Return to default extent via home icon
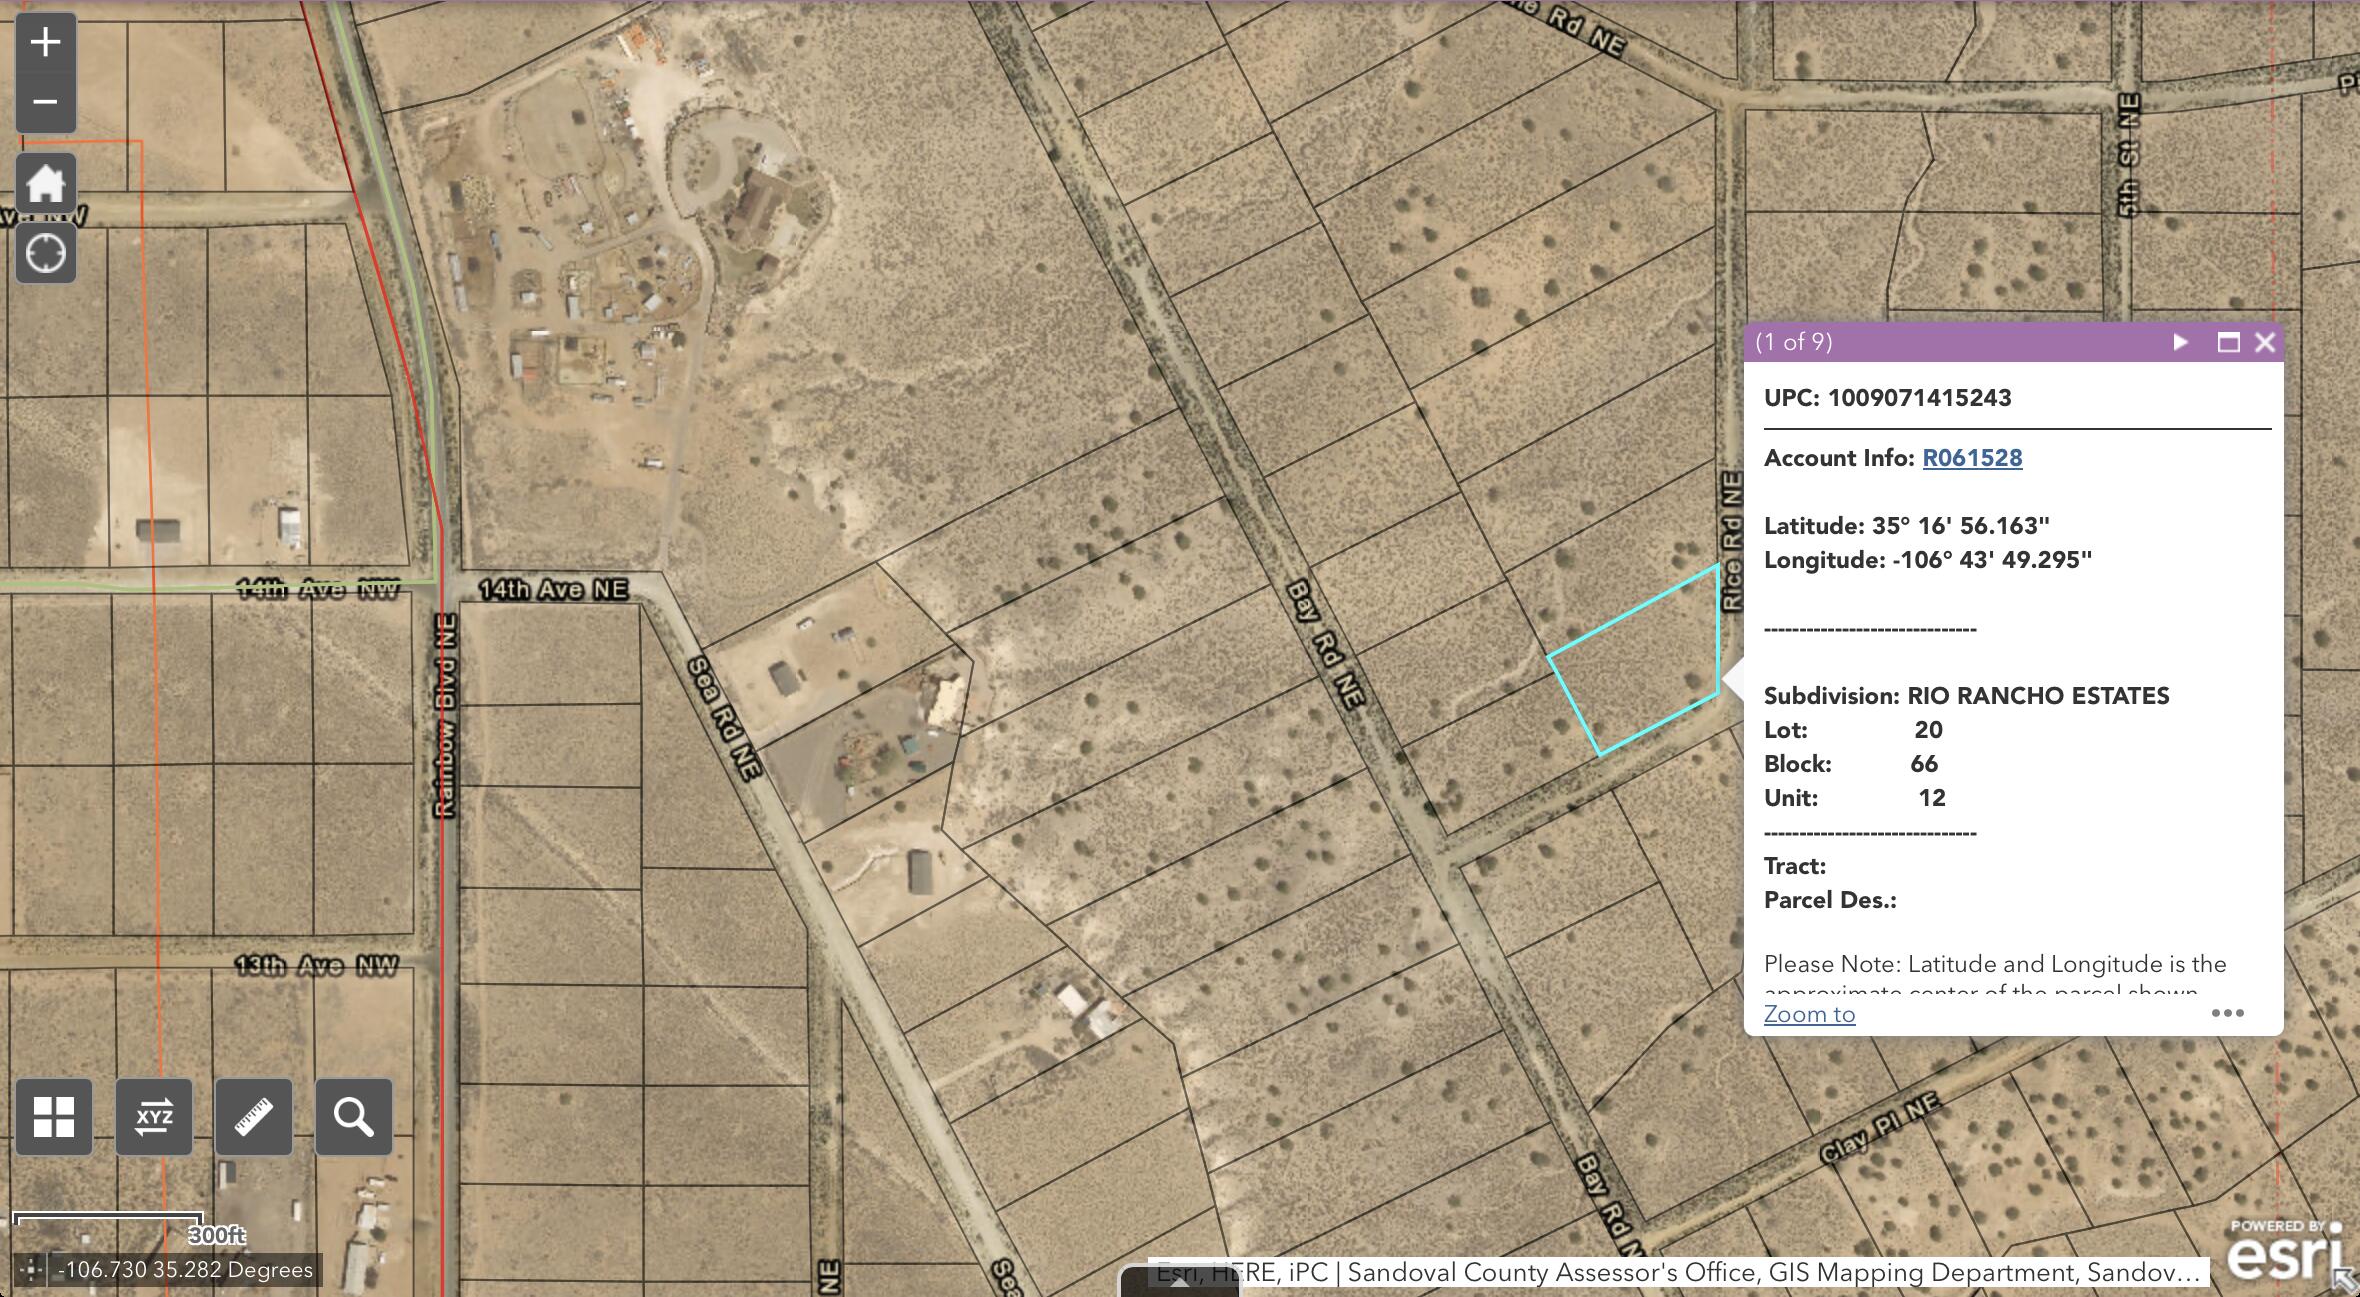Screen dimensions: 2360x1297 (46, 183)
